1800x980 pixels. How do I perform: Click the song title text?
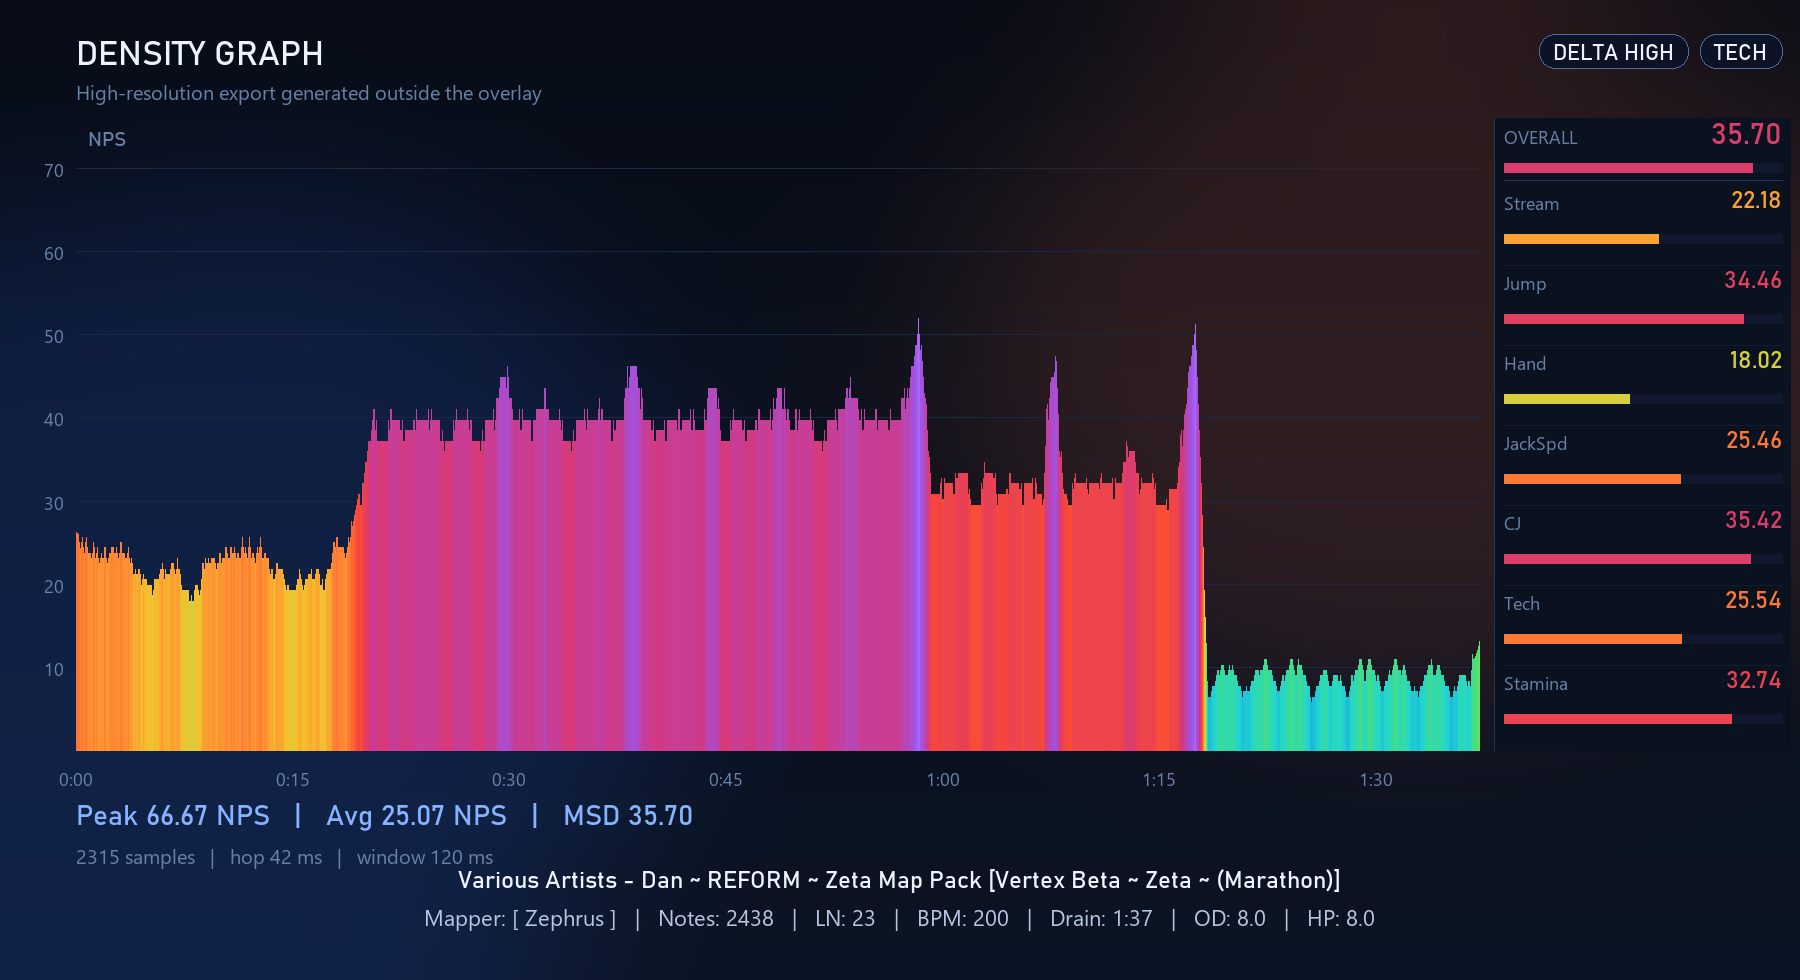[x=900, y=880]
